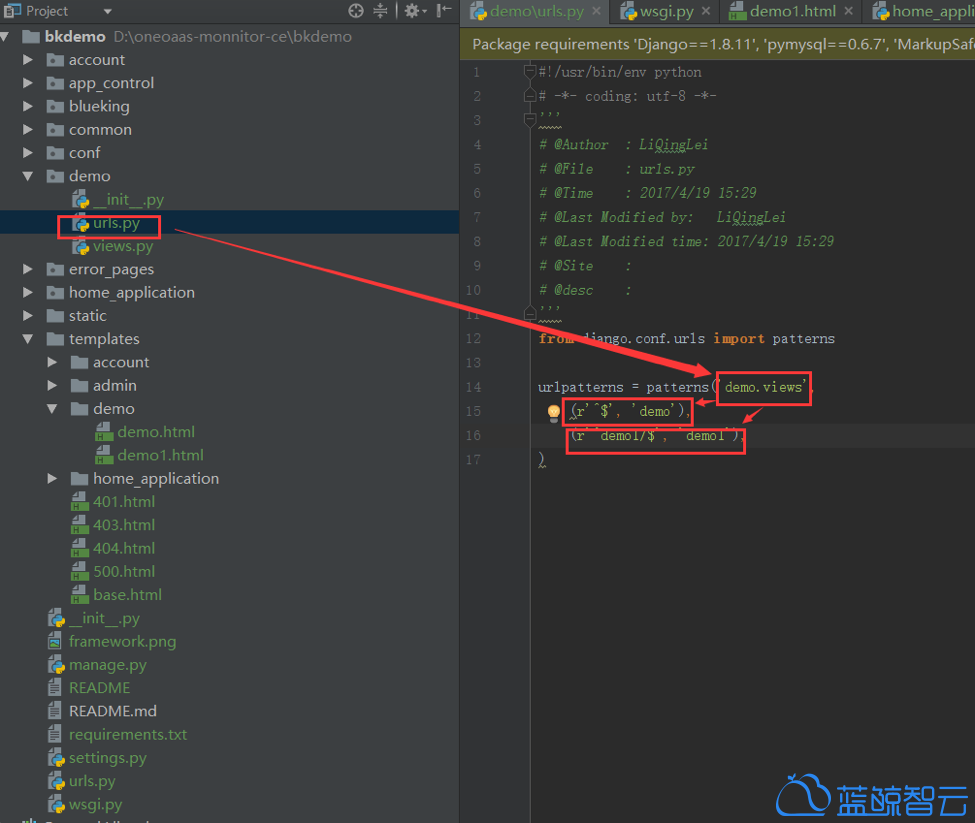Screen dimensions: 975x823
Task: Click line number 17 in gutter
Action: 473,460
